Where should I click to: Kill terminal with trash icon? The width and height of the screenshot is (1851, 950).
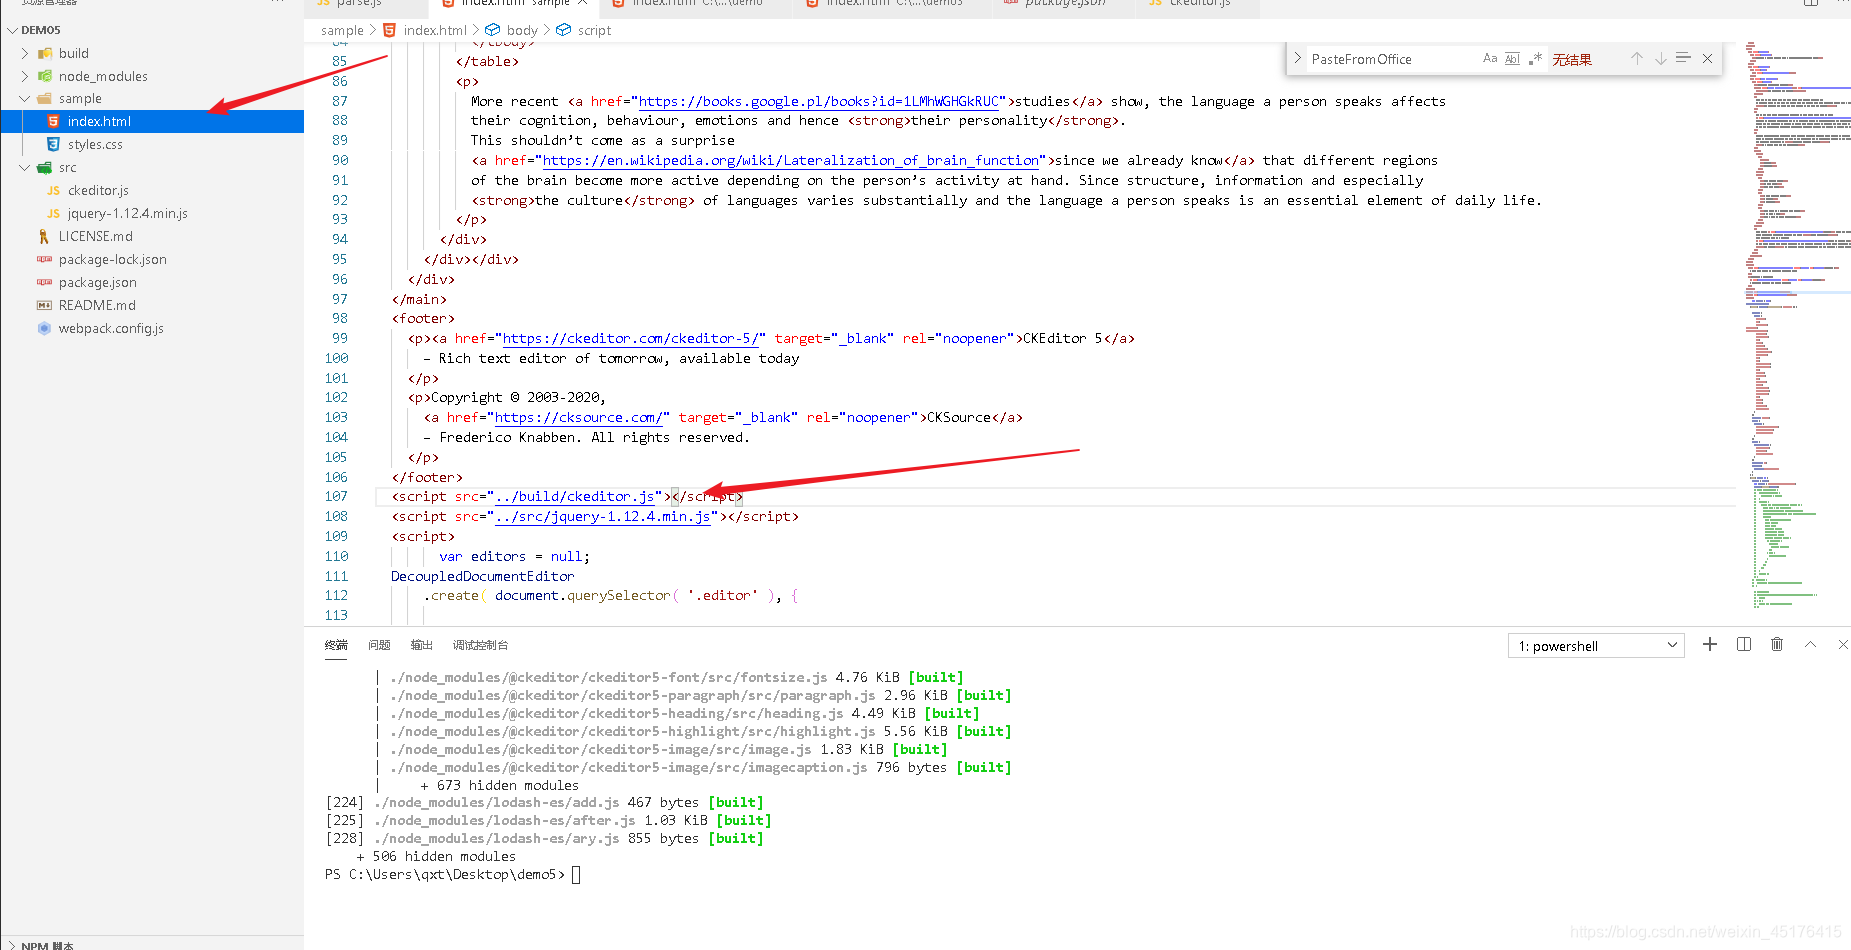click(1777, 645)
